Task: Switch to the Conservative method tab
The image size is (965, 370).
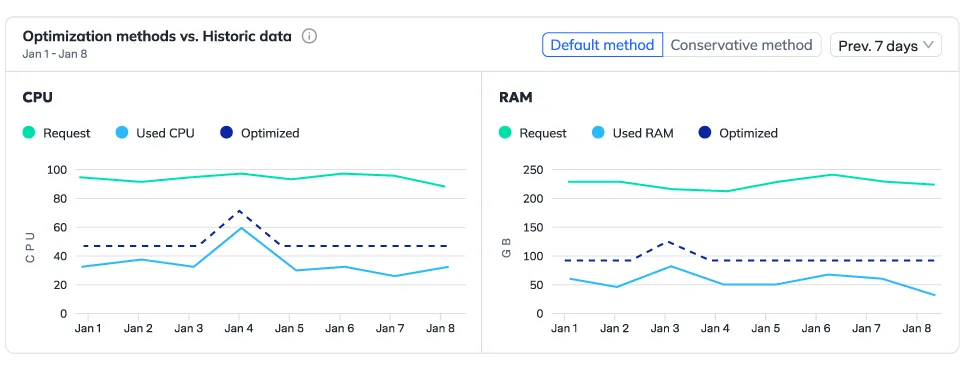Action: coord(742,45)
